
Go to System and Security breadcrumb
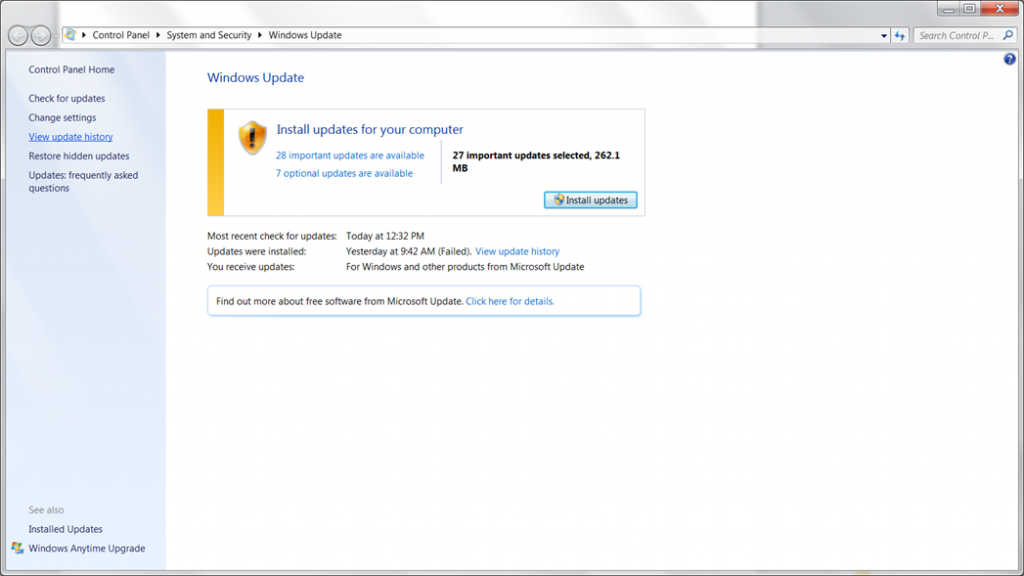tap(209, 35)
